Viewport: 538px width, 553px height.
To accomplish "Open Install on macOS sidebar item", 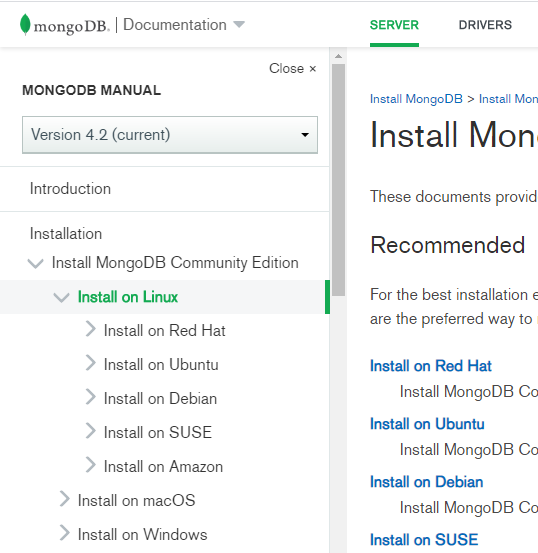I will [137, 501].
